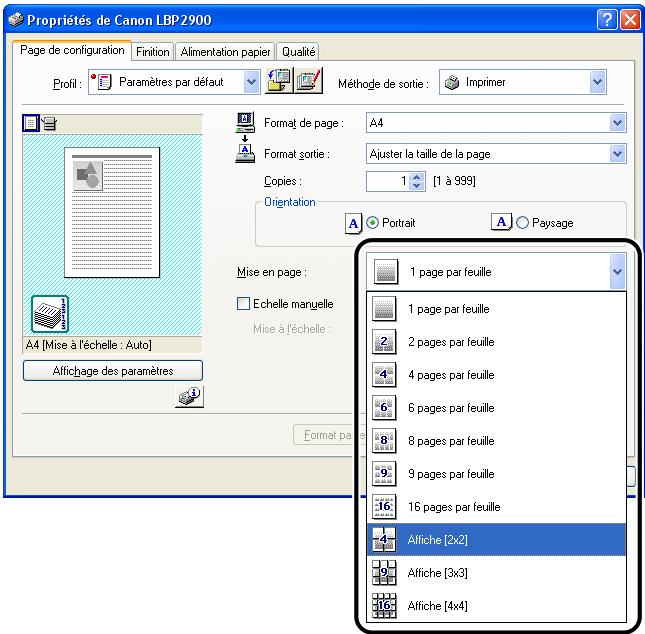This screenshot has width=645, height=634.
Task: Choose 8 pages par feuille option
Action: tap(497, 441)
